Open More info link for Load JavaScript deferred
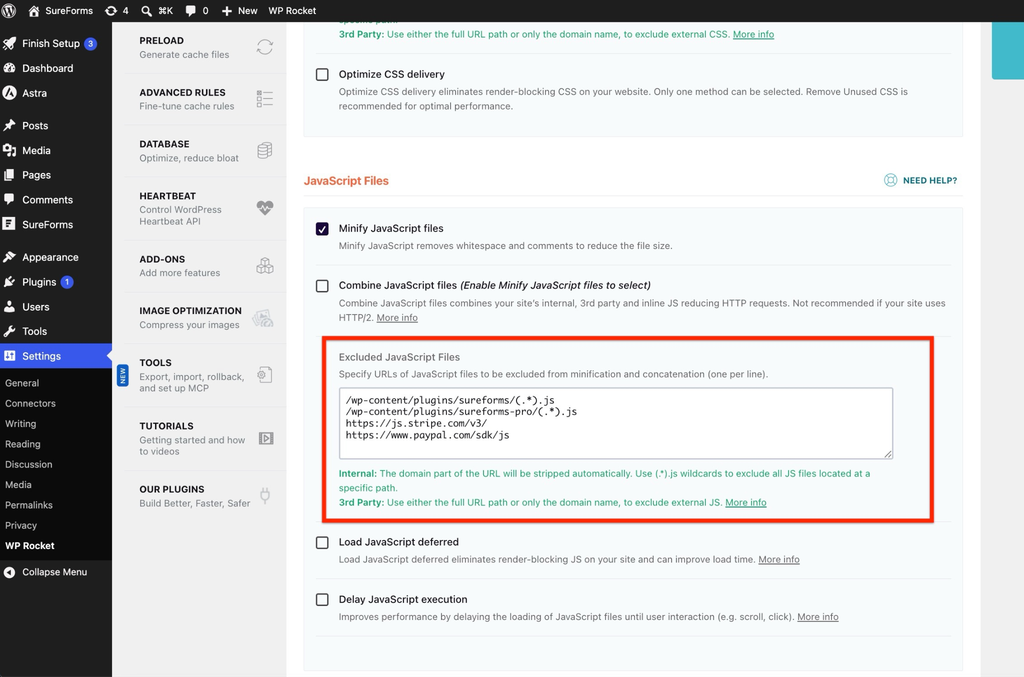This screenshot has width=1024, height=677. [x=778, y=559]
